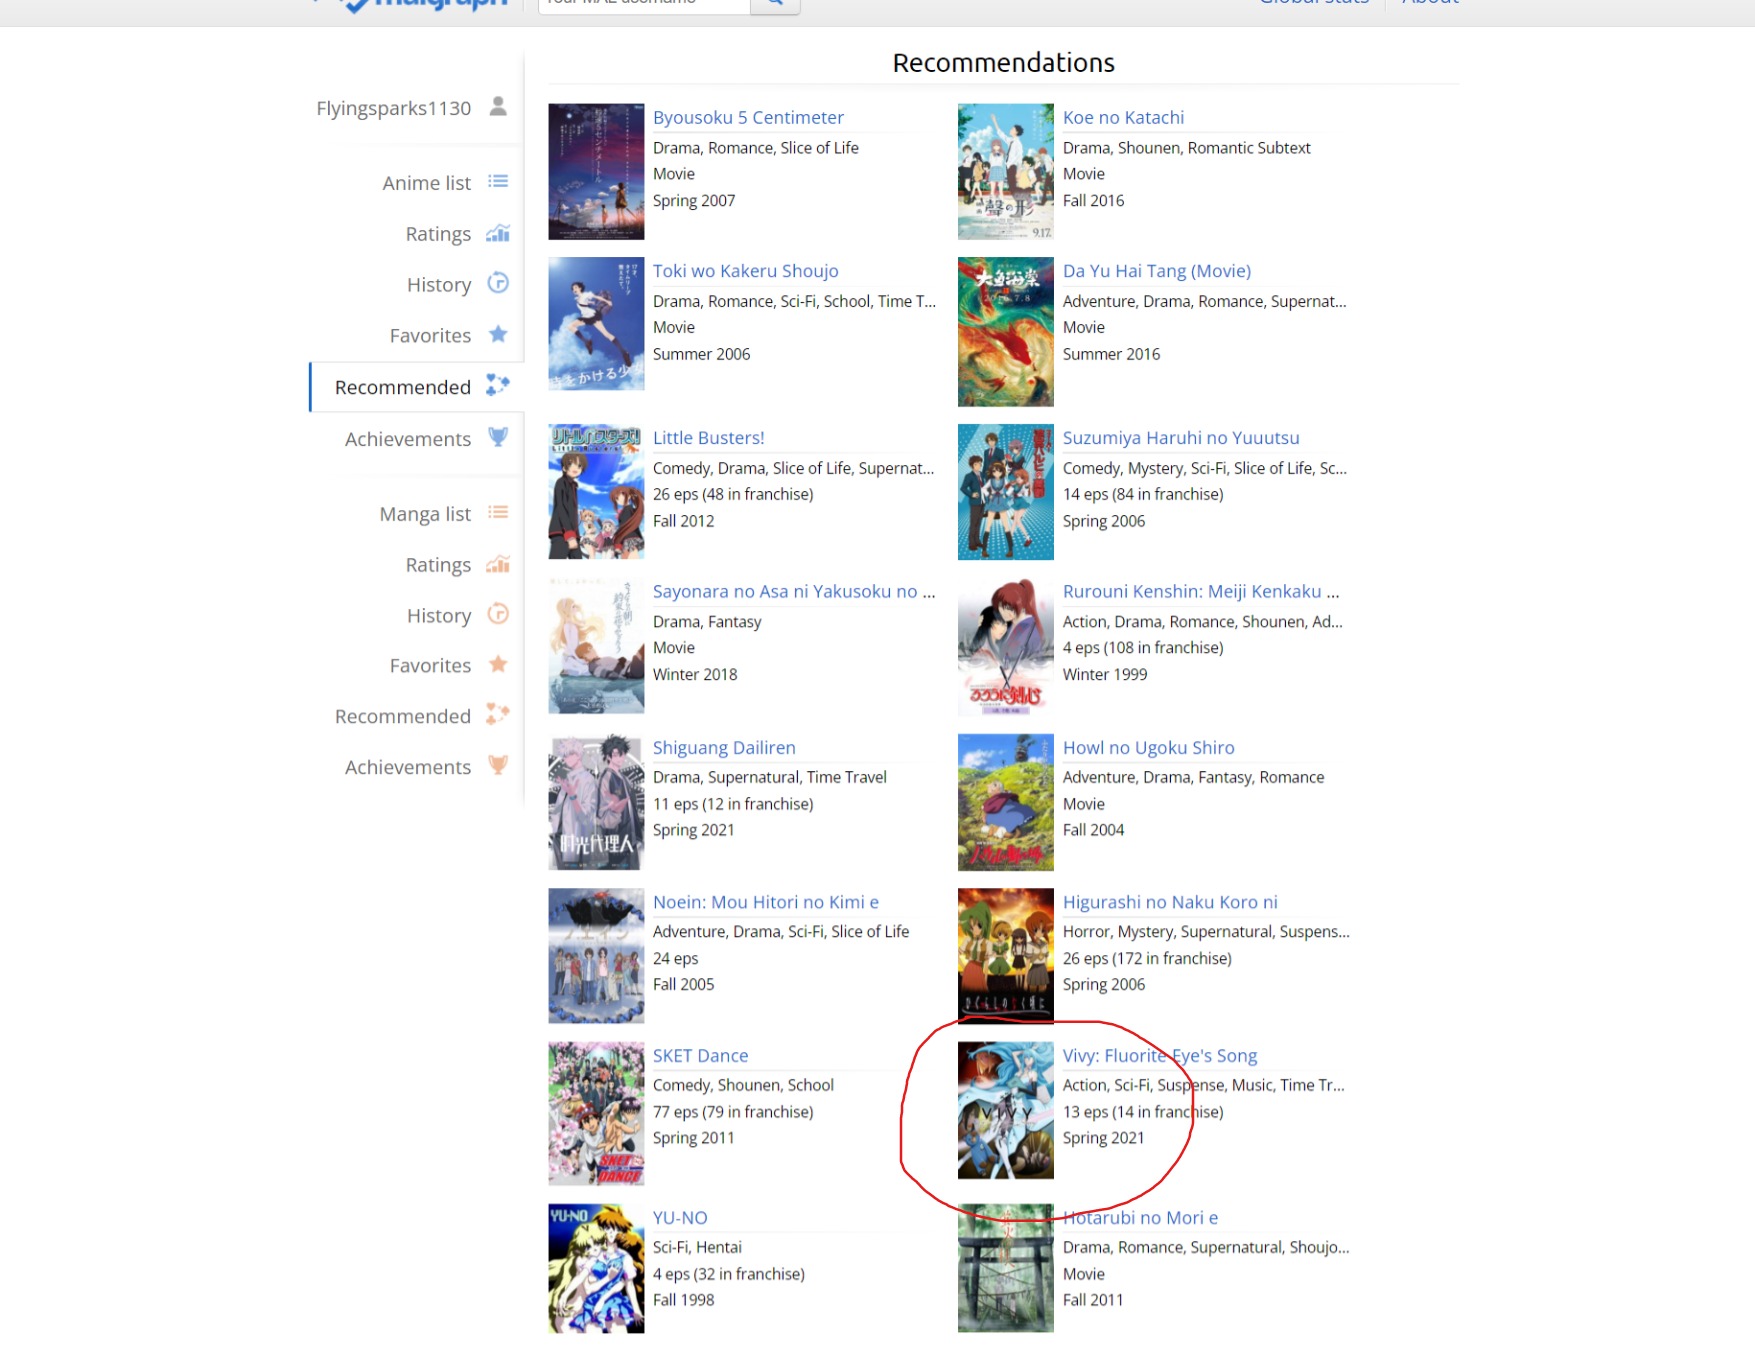The width and height of the screenshot is (1755, 1348).
Task: Open the Rurouni Kenshin: Meiji Kenkaku link
Action: pos(1201,592)
